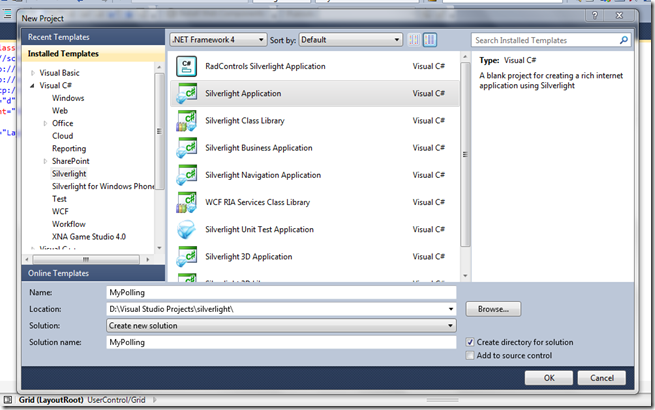Select Silverlight for Windows Phone category
This screenshot has height=410, width=655.
click(103, 186)
